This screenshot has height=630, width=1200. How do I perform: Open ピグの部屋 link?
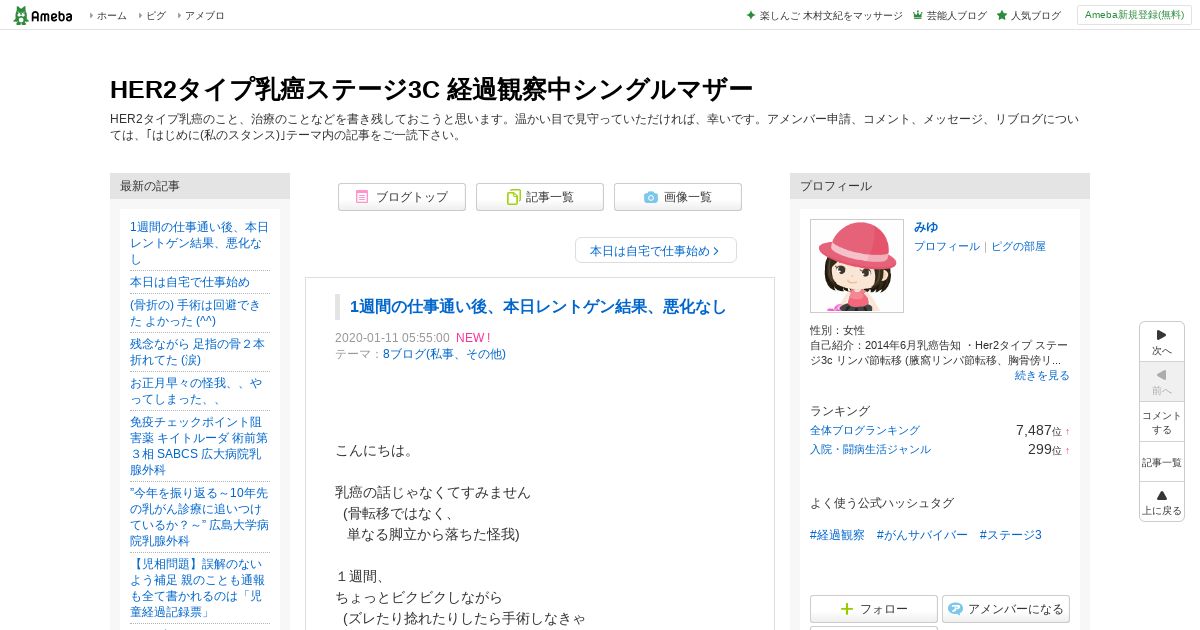point(1018,246)
